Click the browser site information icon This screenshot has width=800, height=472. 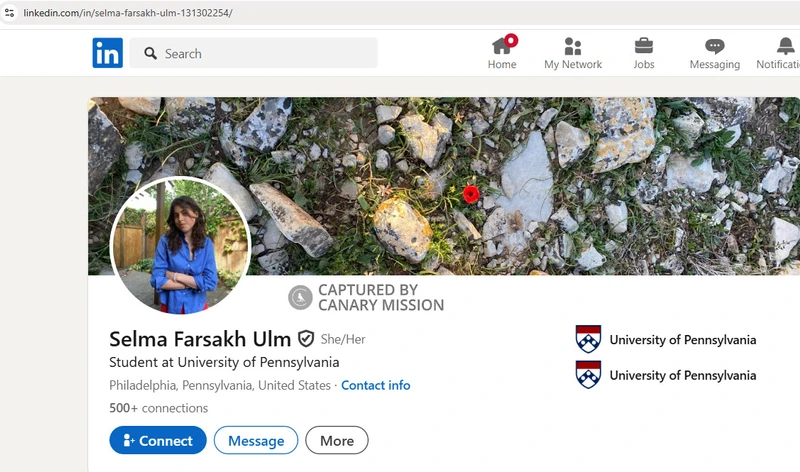[x=9, y=13]
